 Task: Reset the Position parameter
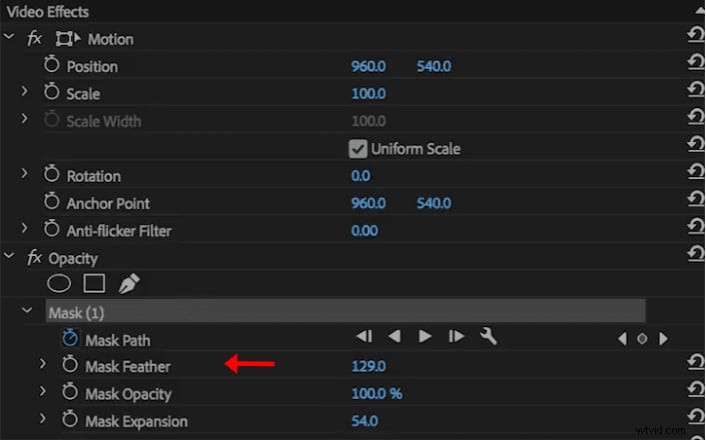(x=696, y=62)
